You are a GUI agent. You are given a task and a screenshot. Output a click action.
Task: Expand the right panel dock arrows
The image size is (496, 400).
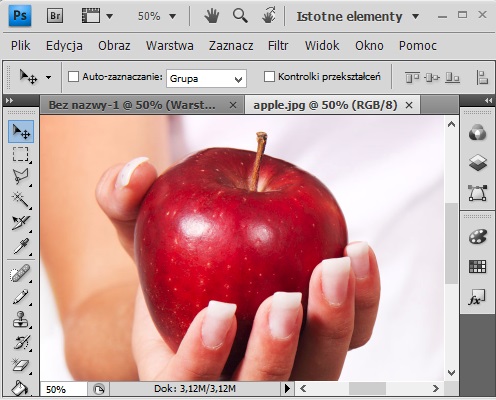[488, 100]
